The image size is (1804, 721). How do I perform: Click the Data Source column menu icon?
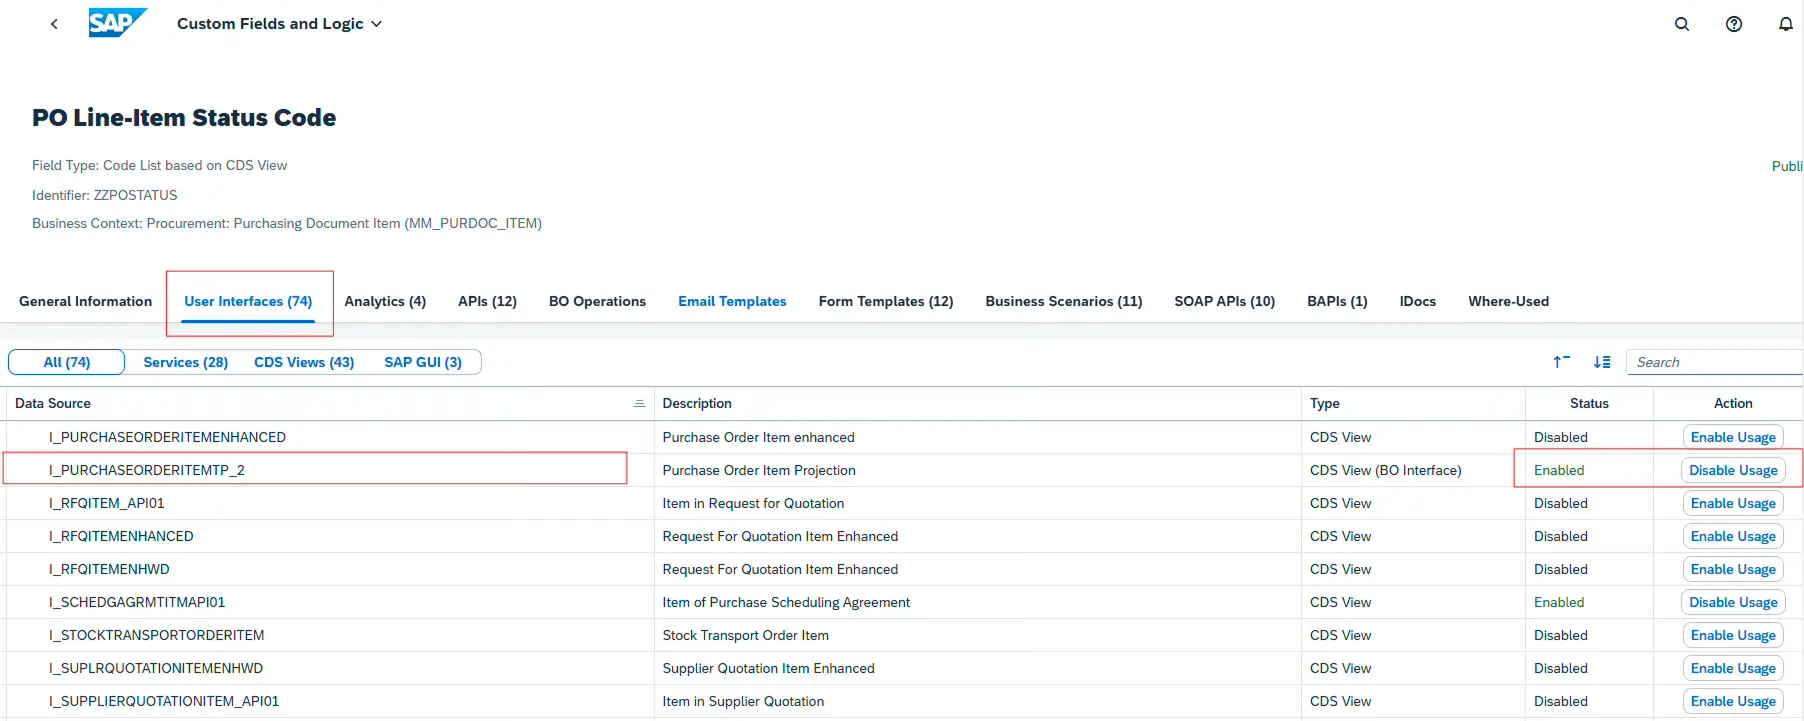pyautogui.click(x=639, y=403)
